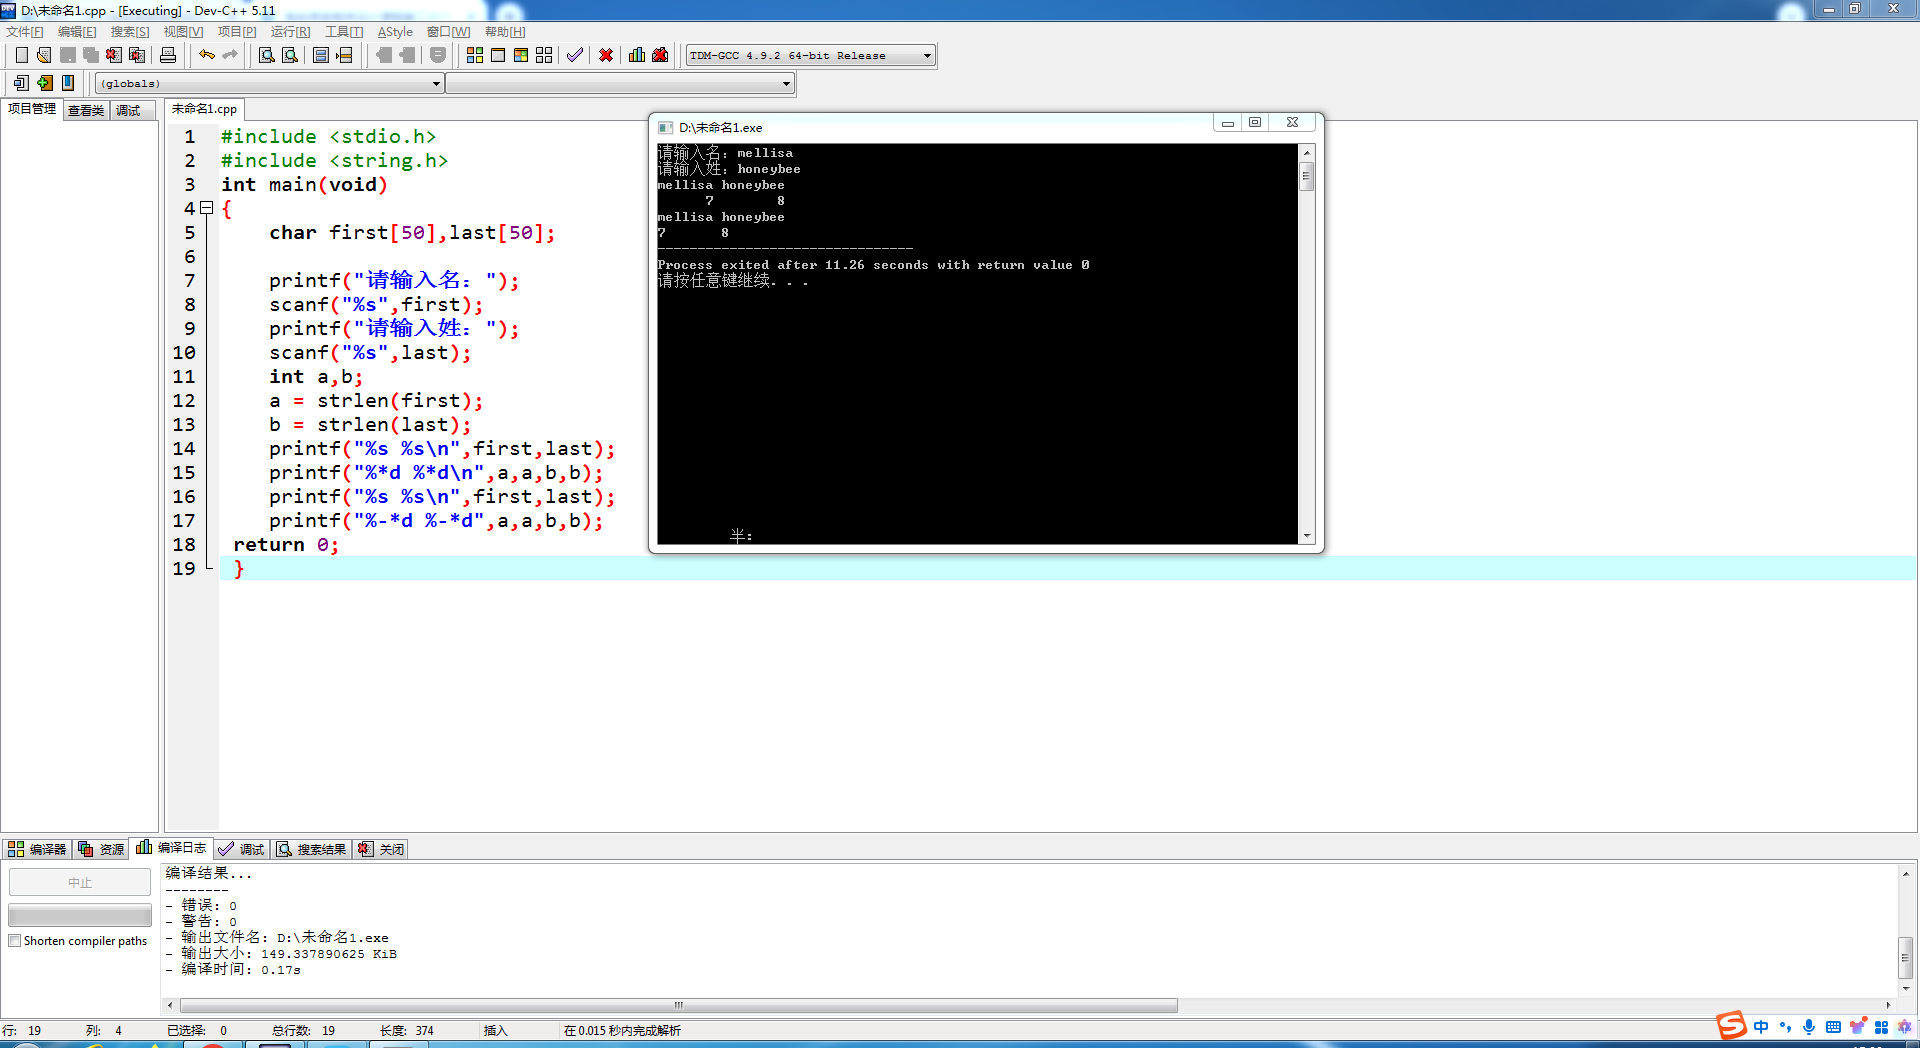Click the New file icon

[x=22, y=55]
